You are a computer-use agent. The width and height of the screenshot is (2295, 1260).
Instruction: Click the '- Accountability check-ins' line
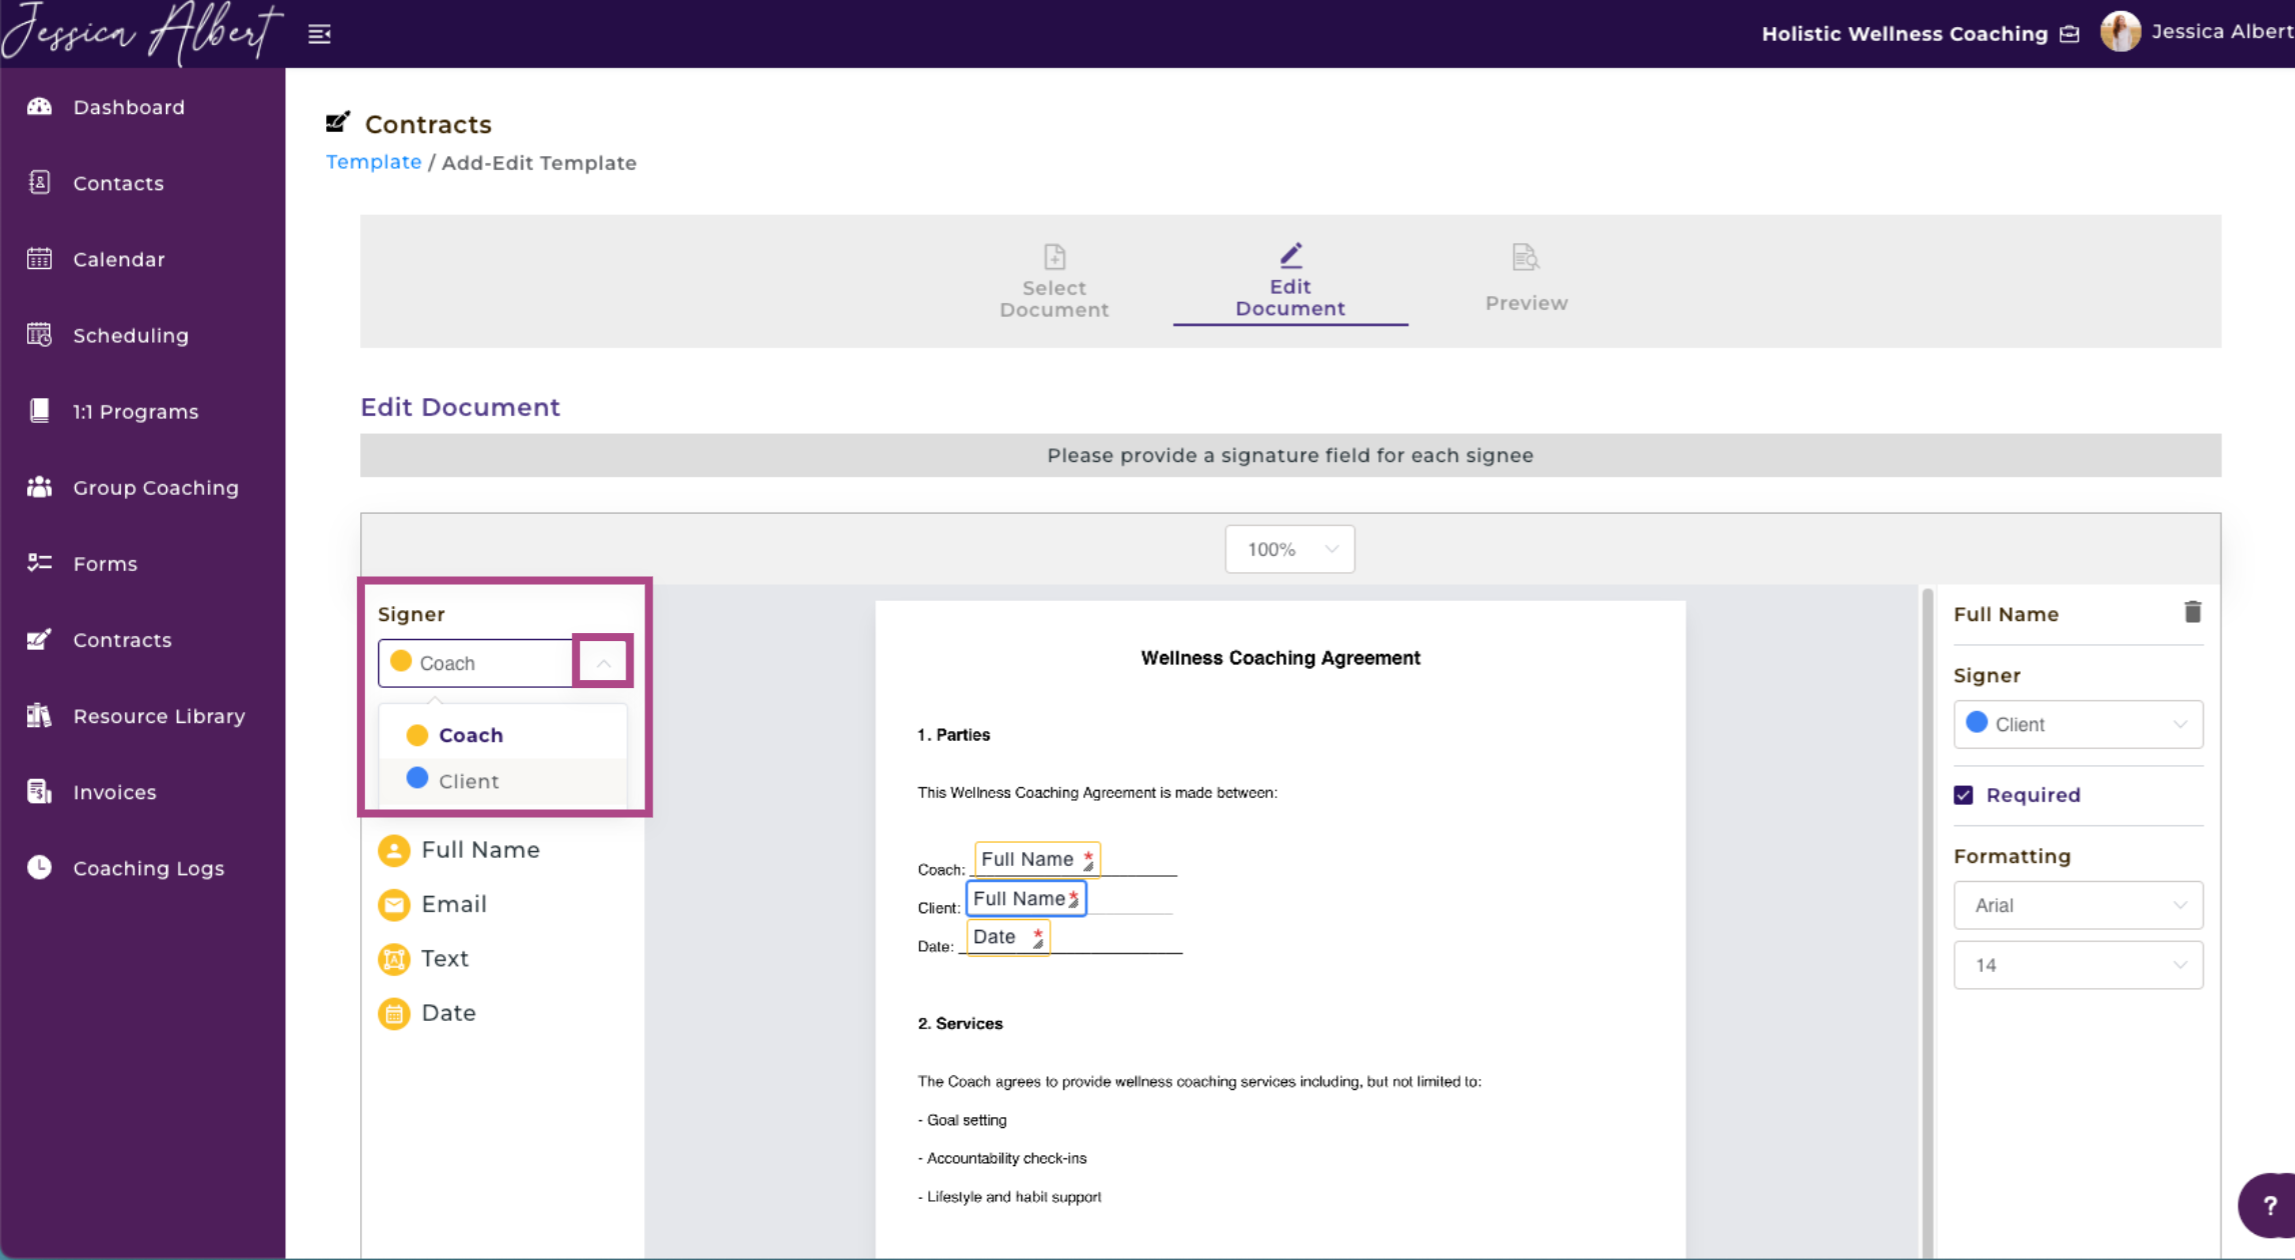(x=1002, y=1158)
